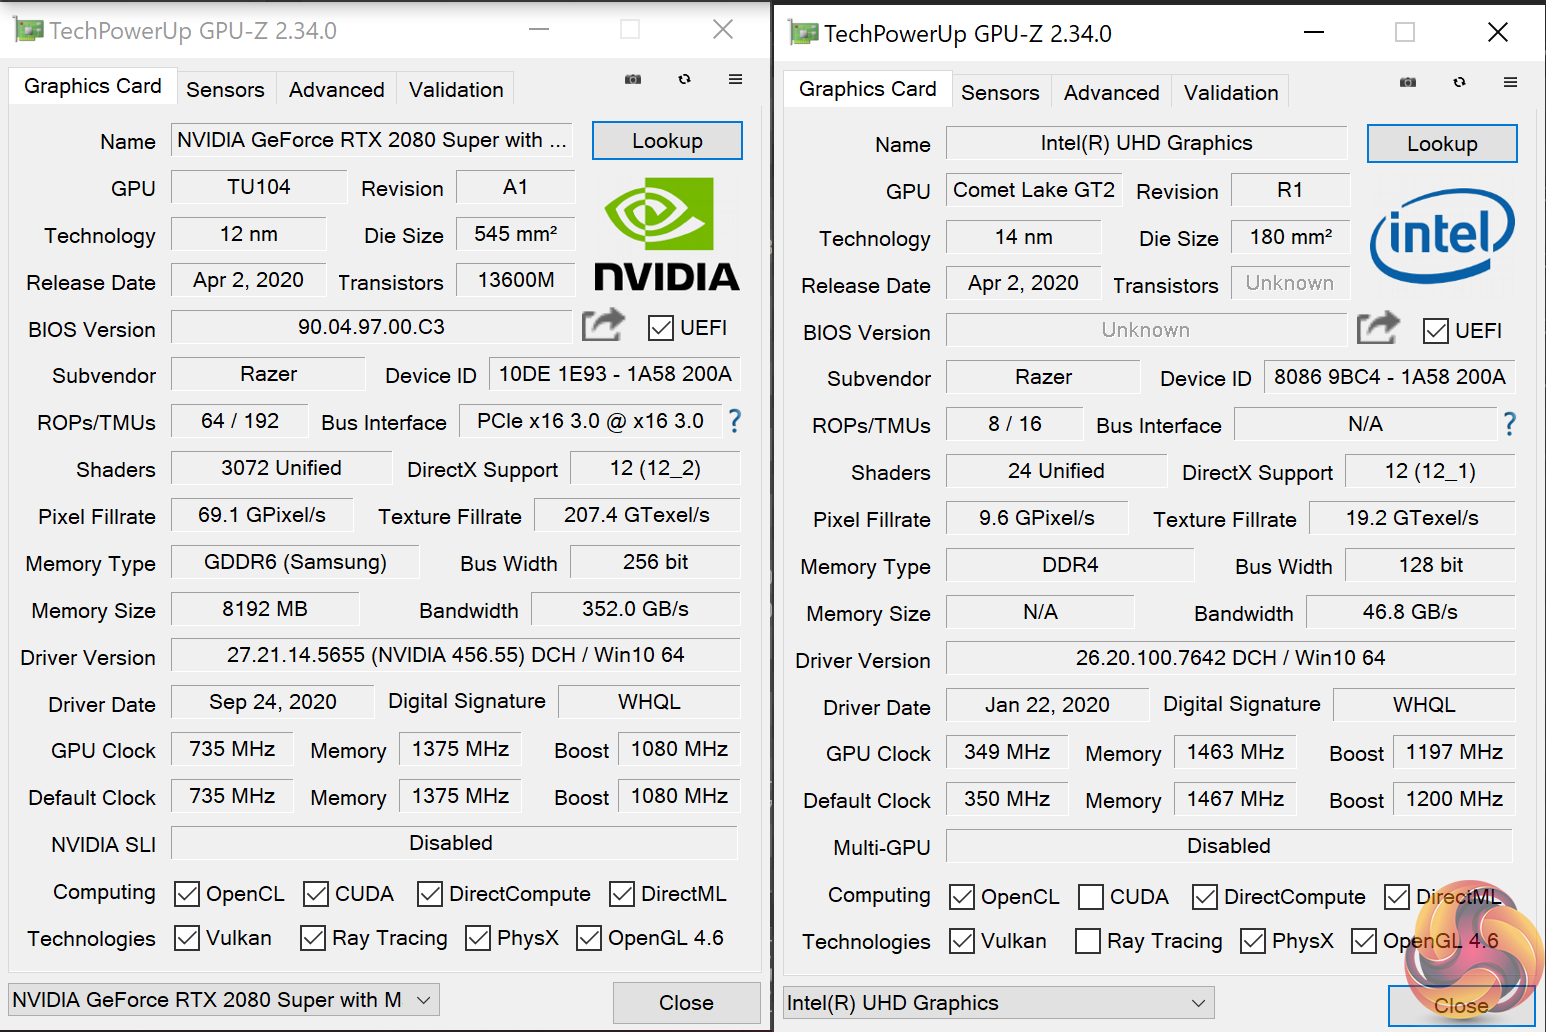Click the GPU-Z app icon in the Intel window title bar

click(x=804, y=34)
